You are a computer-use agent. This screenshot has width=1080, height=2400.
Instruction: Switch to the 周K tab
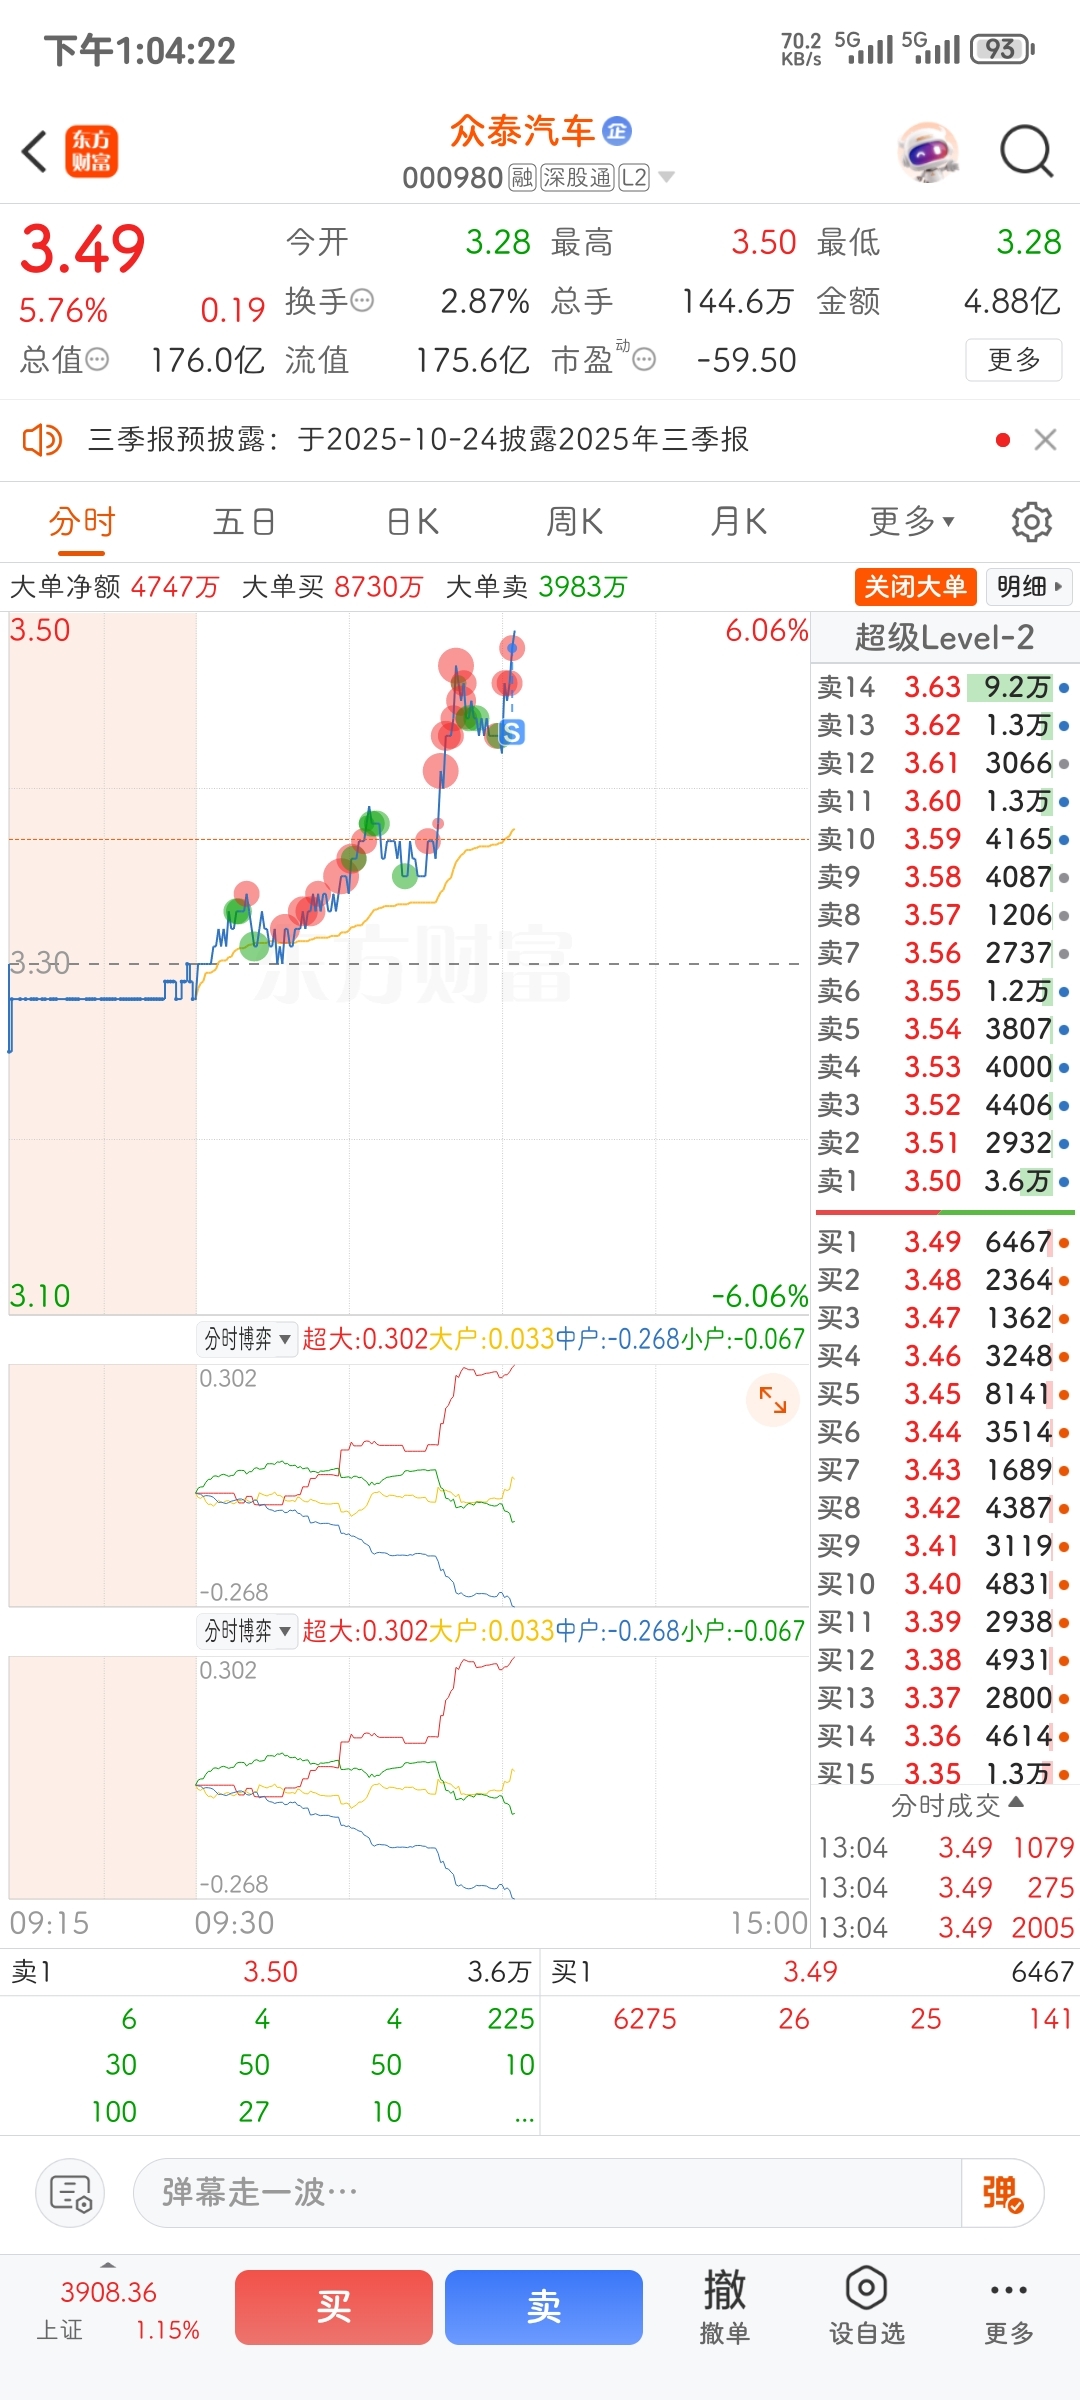tap(574, 522)
